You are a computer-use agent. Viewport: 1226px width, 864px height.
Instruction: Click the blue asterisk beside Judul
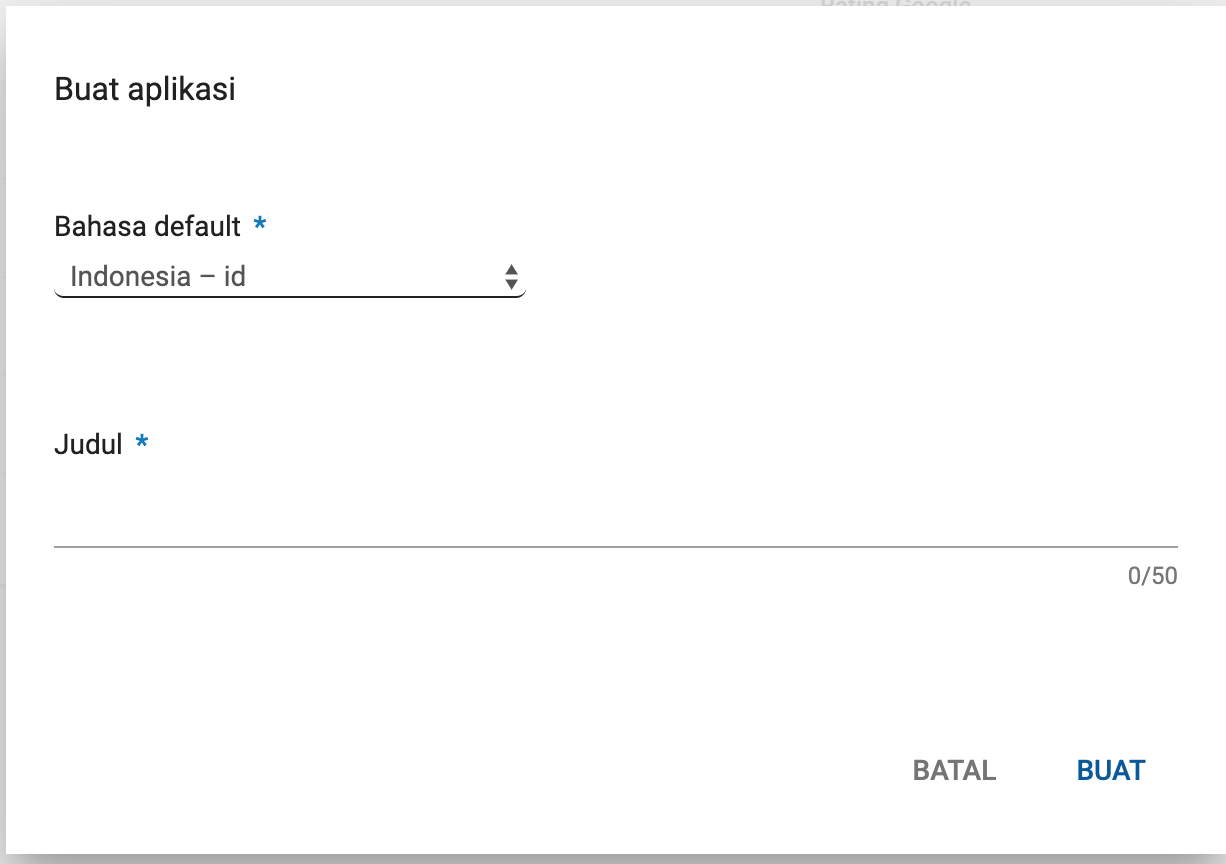[x=142, y=443]
